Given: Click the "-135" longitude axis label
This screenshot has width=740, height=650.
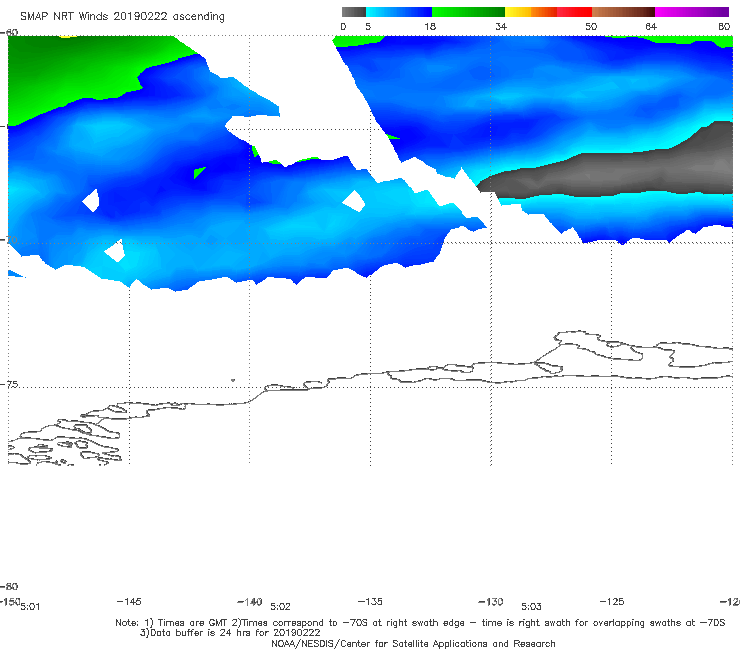Looking at the screenshot, I should (x=370, y=601).
